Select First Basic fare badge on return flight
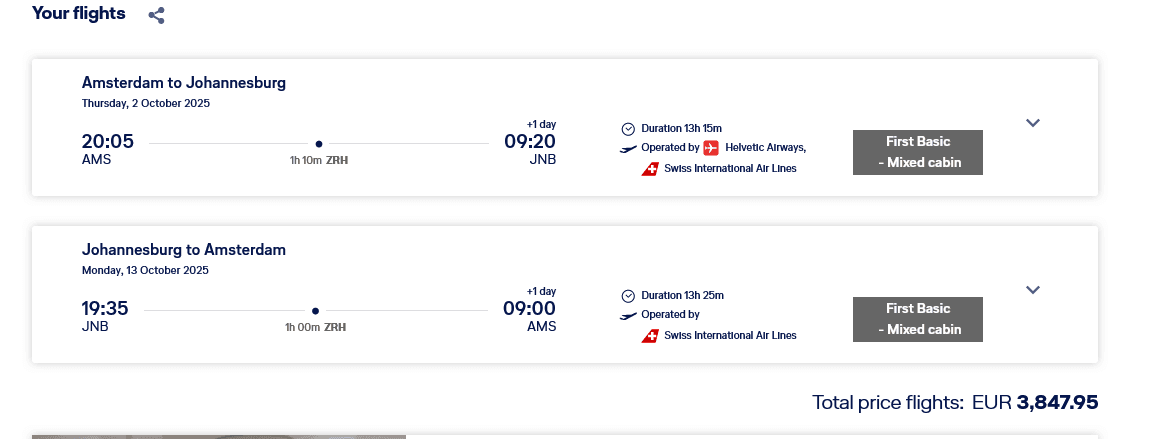This screenshot has height=439, width=1157. click(x=917, y=319)
